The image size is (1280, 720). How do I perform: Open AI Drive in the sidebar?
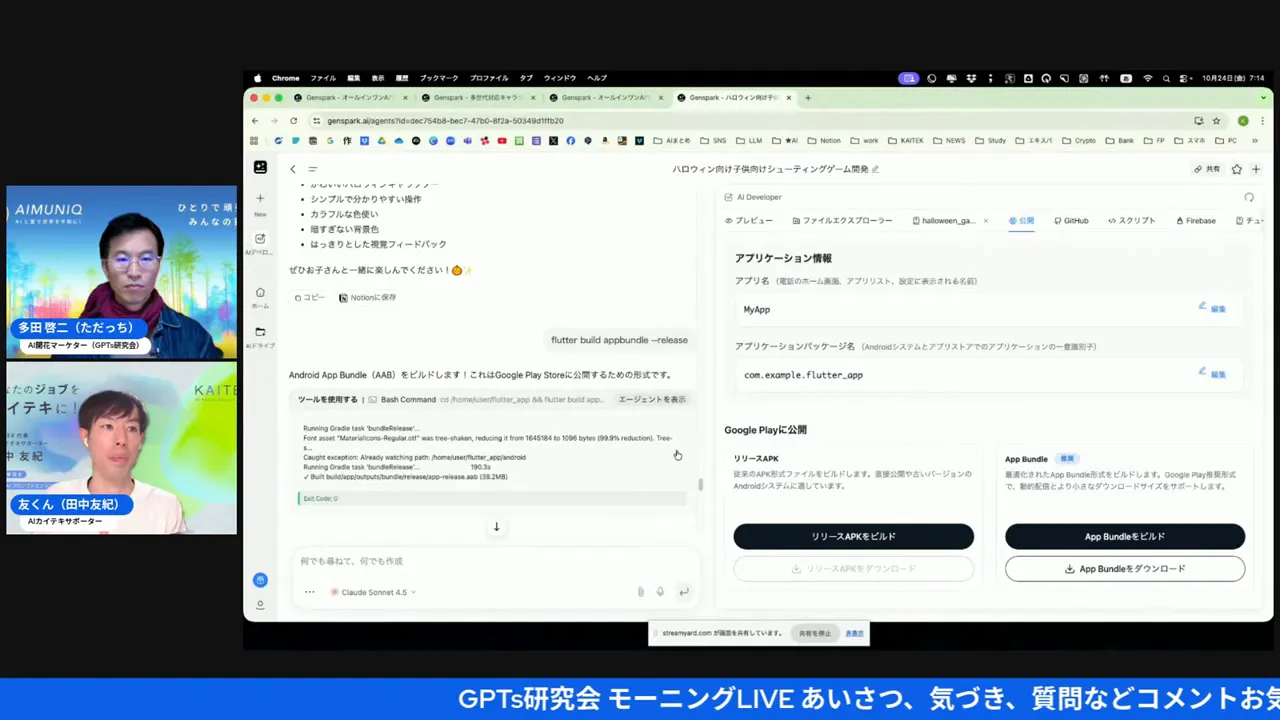click(x=260, y=332)
